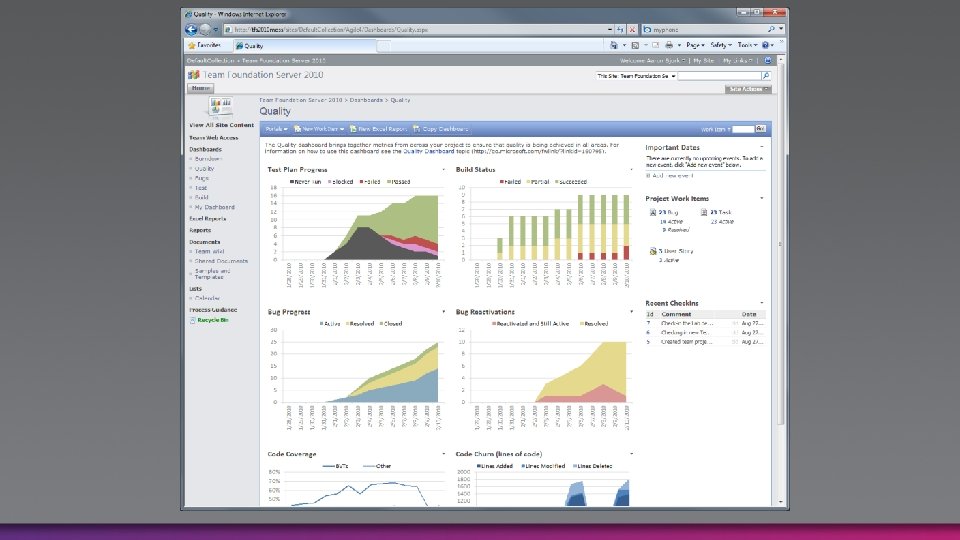Open the Team Wiki link
Screen dimensions: 960x540
(209, 252)
